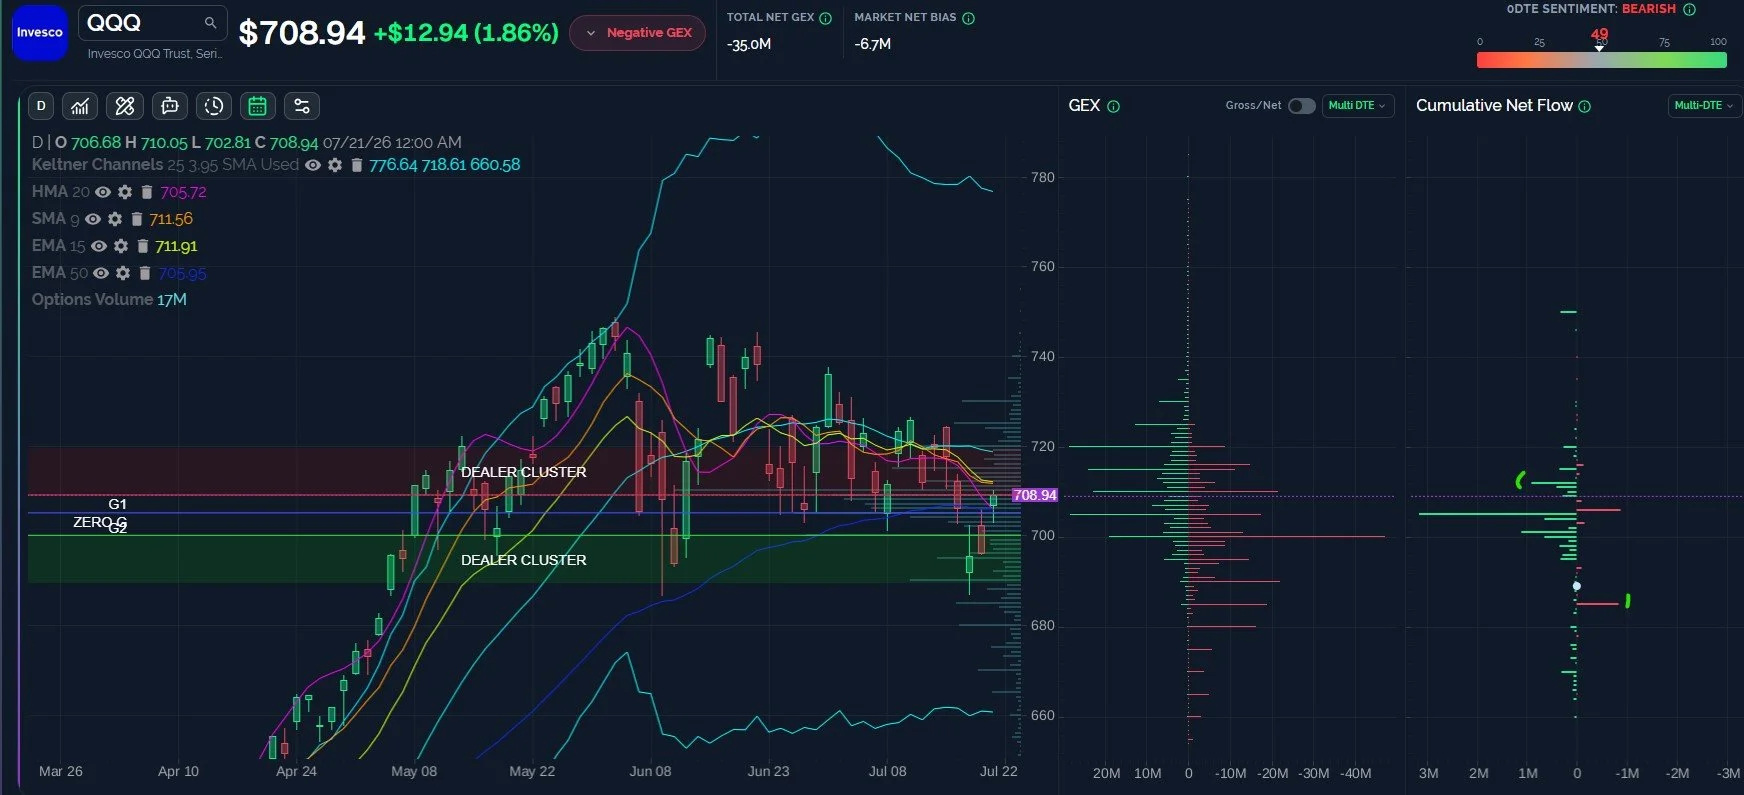Click the Jun 08 date axis label
1744x795 pixels.
pos(650,771)
